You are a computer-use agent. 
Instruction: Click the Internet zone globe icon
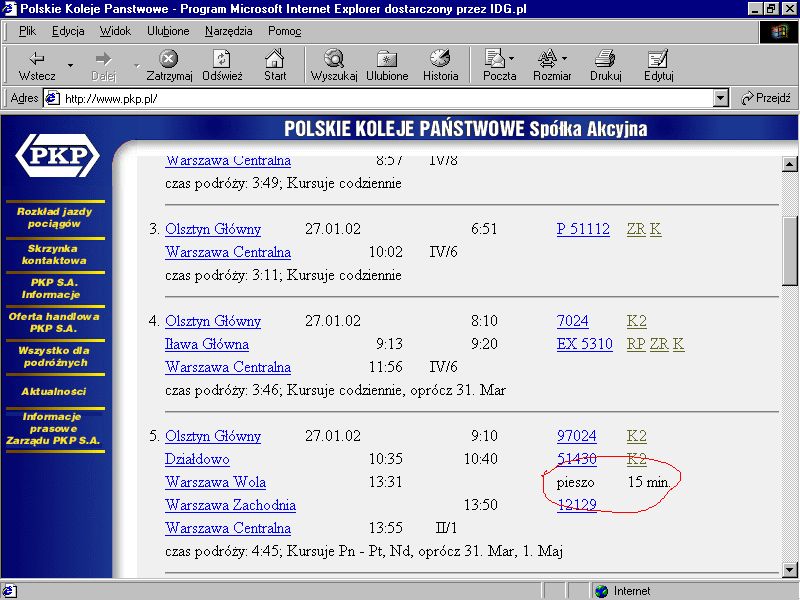tap(602, 591)
